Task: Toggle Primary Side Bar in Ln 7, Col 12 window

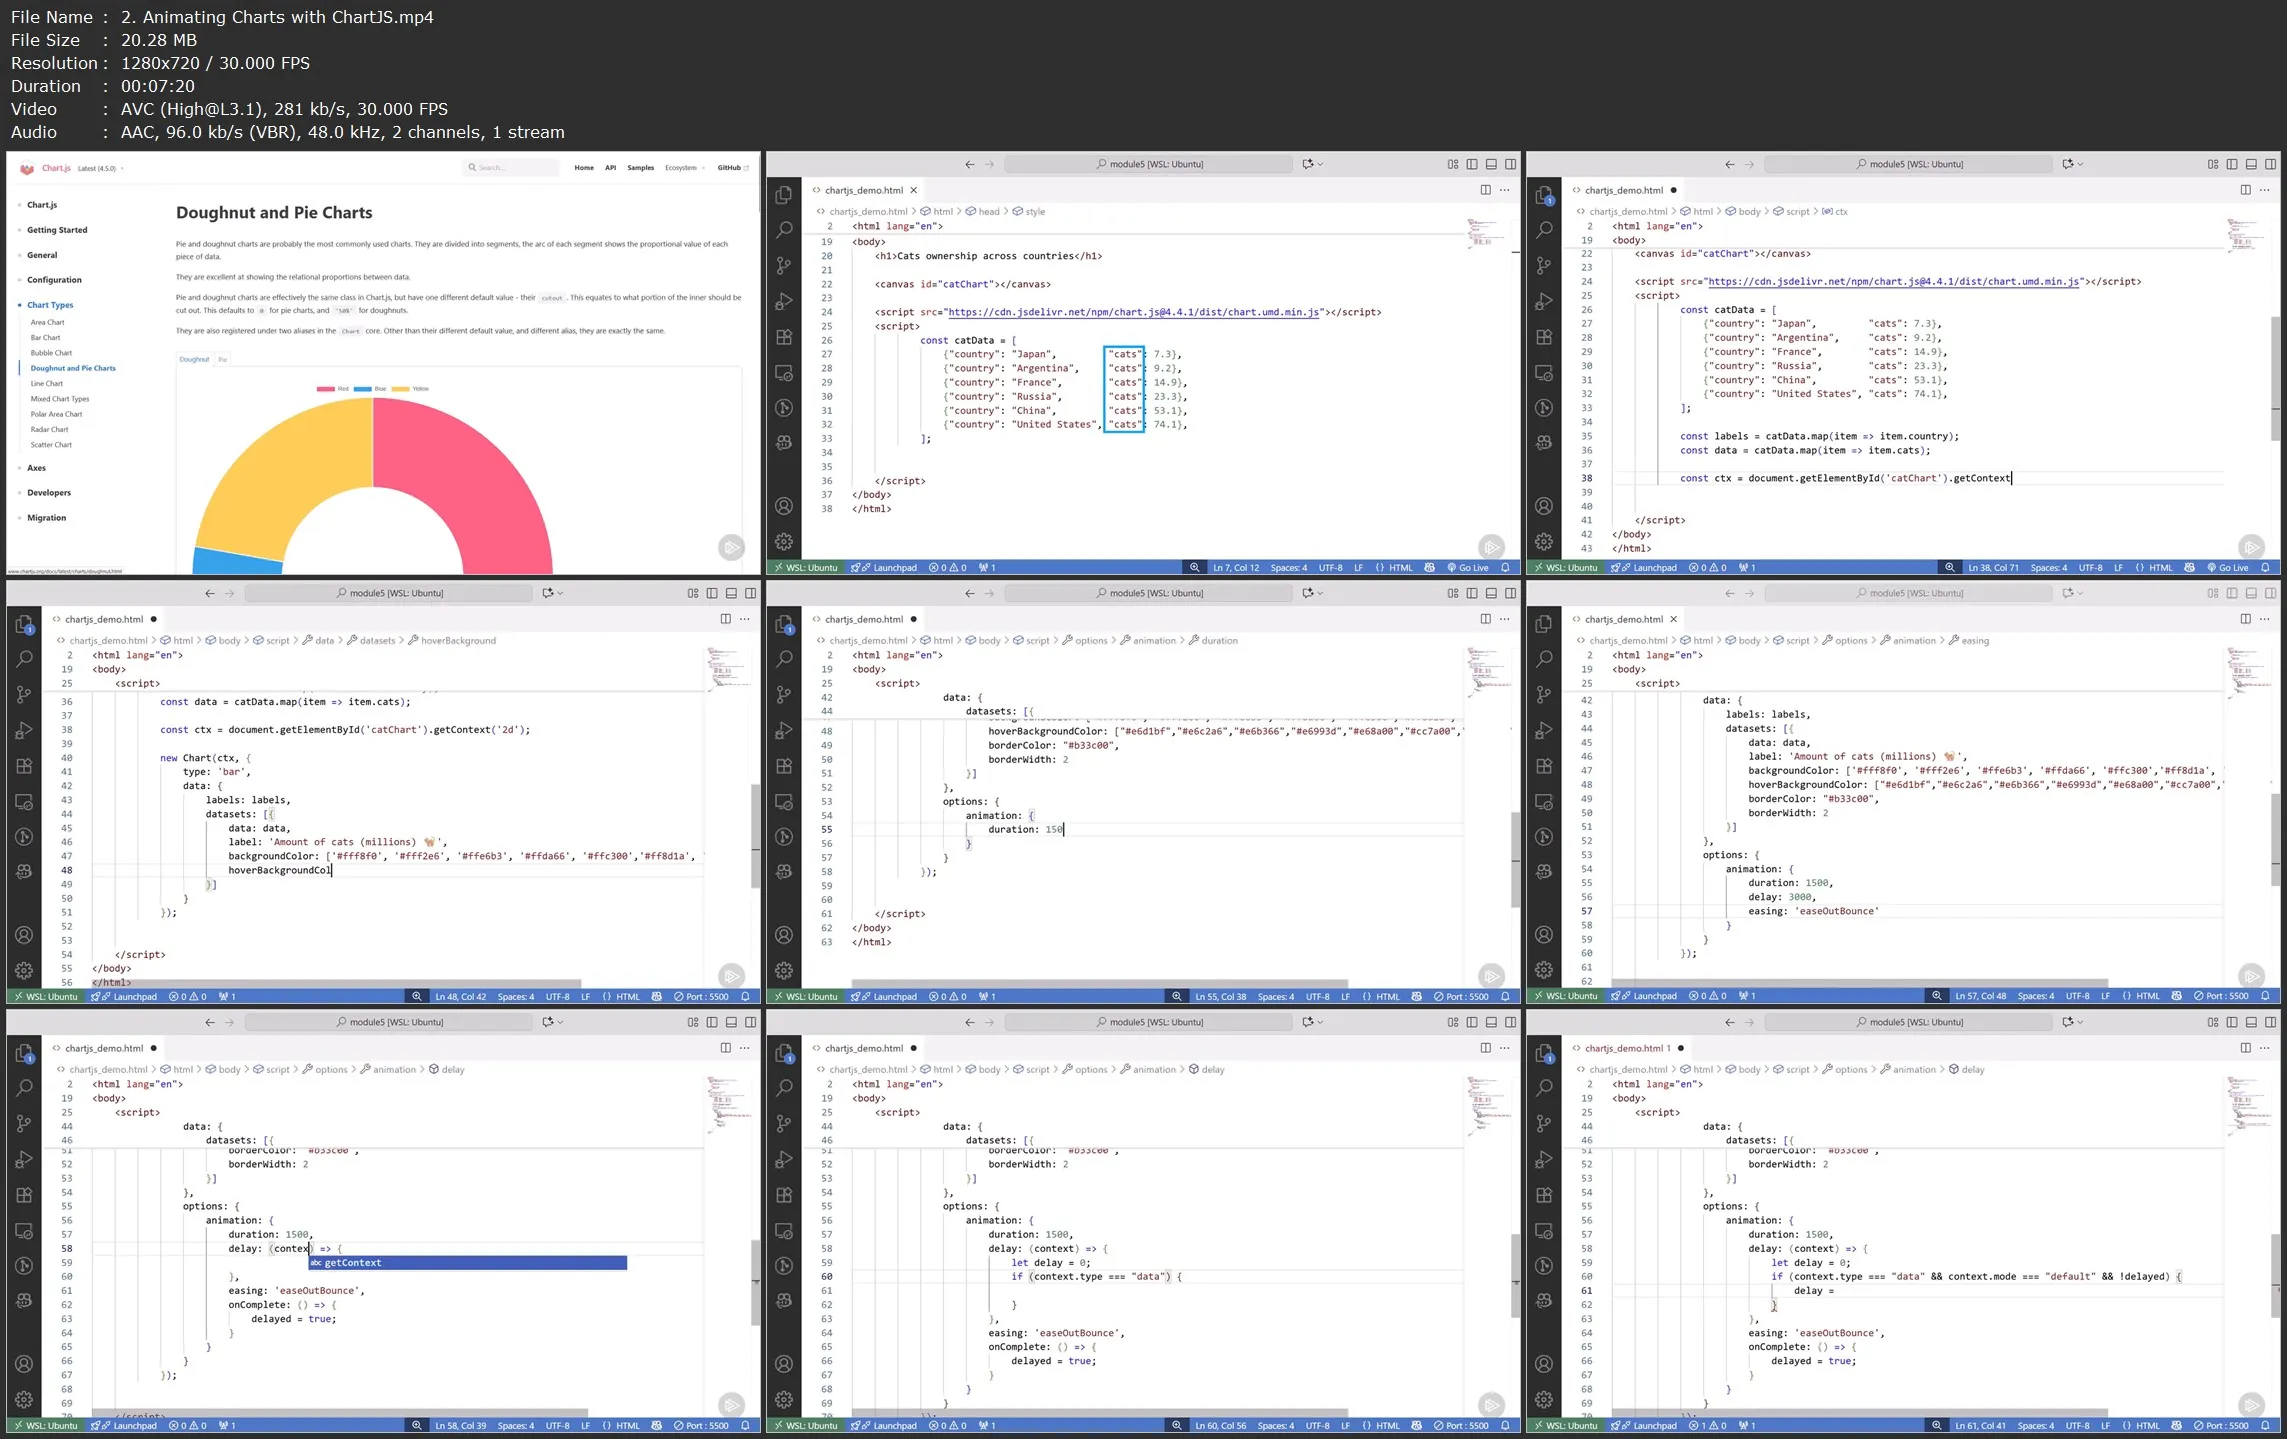Action: pos(1471,164)
